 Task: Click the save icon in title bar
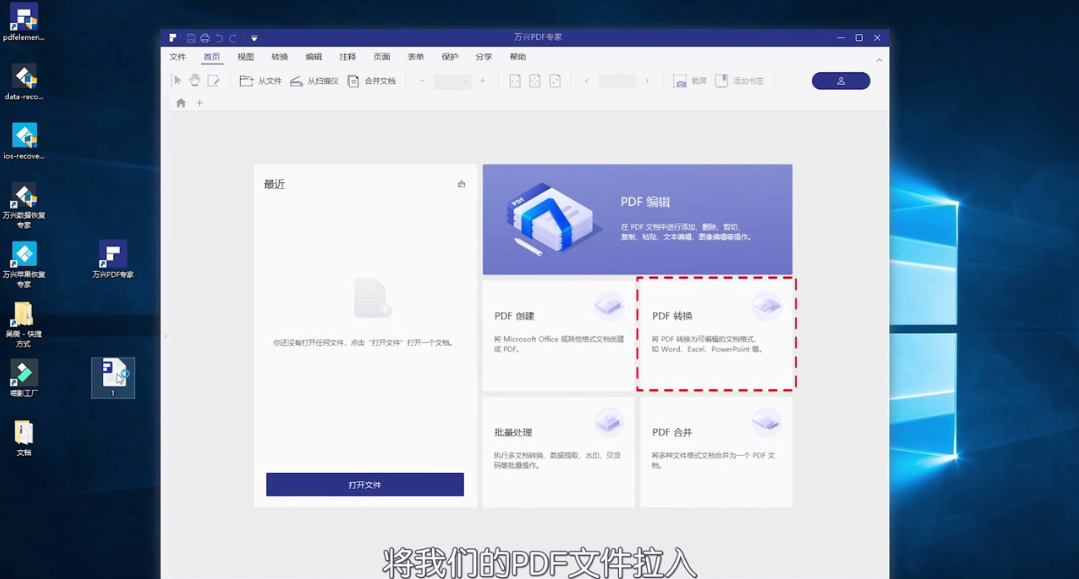tap(191, 38)
